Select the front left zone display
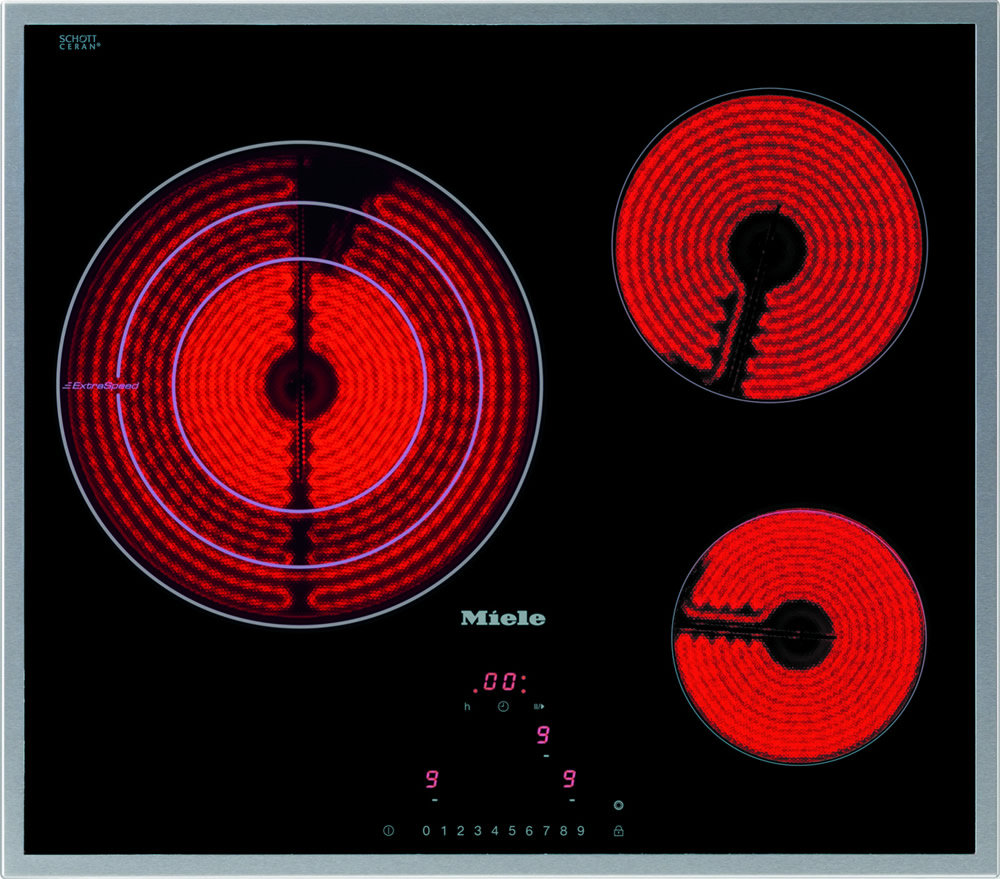Image resolution: width=1000 pixels, height=879 pixels. tap(435, 779)
